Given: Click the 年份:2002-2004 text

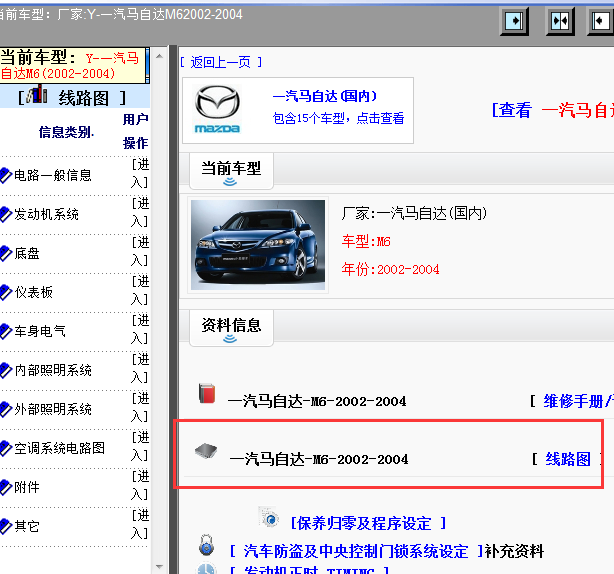Looking at the screenshot, I should tap(390, 269).
